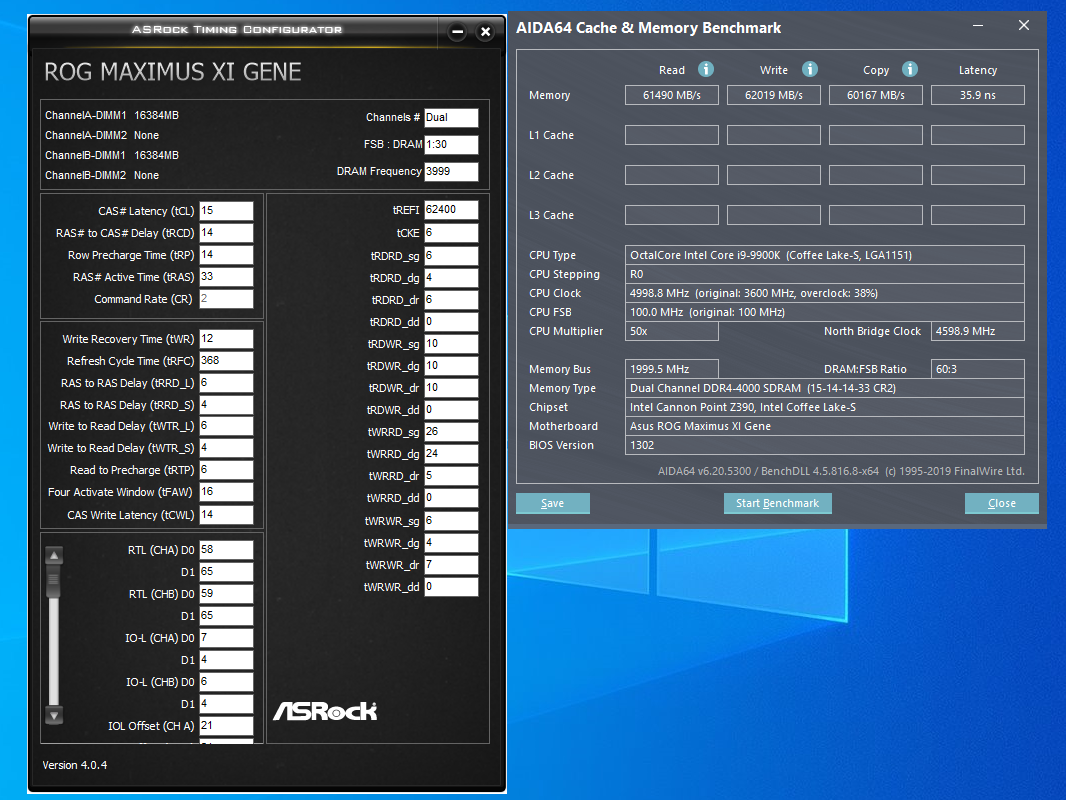Click the RAS# Active Time (tRAS) field
The height and width of the screenshot is (800, 1066).
tap(226, 277)
